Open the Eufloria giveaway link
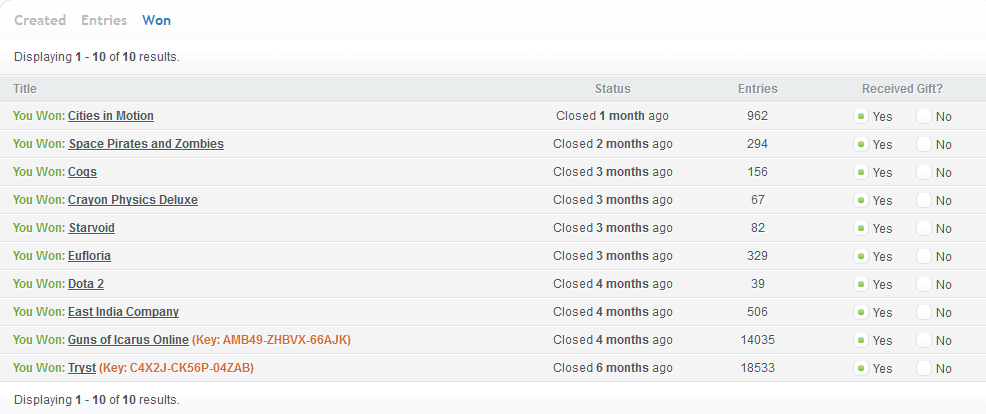This screenshot has width=986, height=414. point(89,255)
